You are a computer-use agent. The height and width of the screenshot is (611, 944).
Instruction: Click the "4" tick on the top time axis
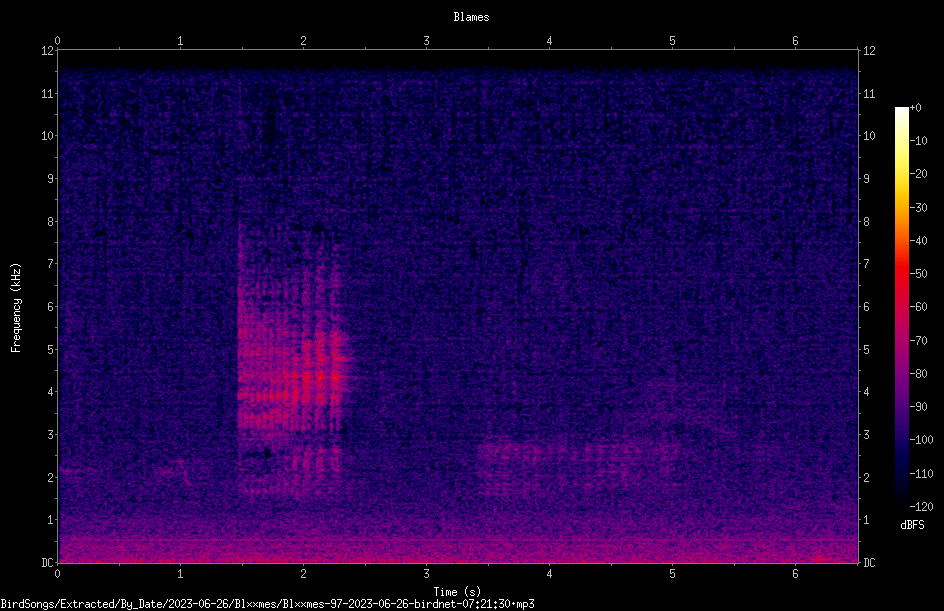[x=549, y=40]
